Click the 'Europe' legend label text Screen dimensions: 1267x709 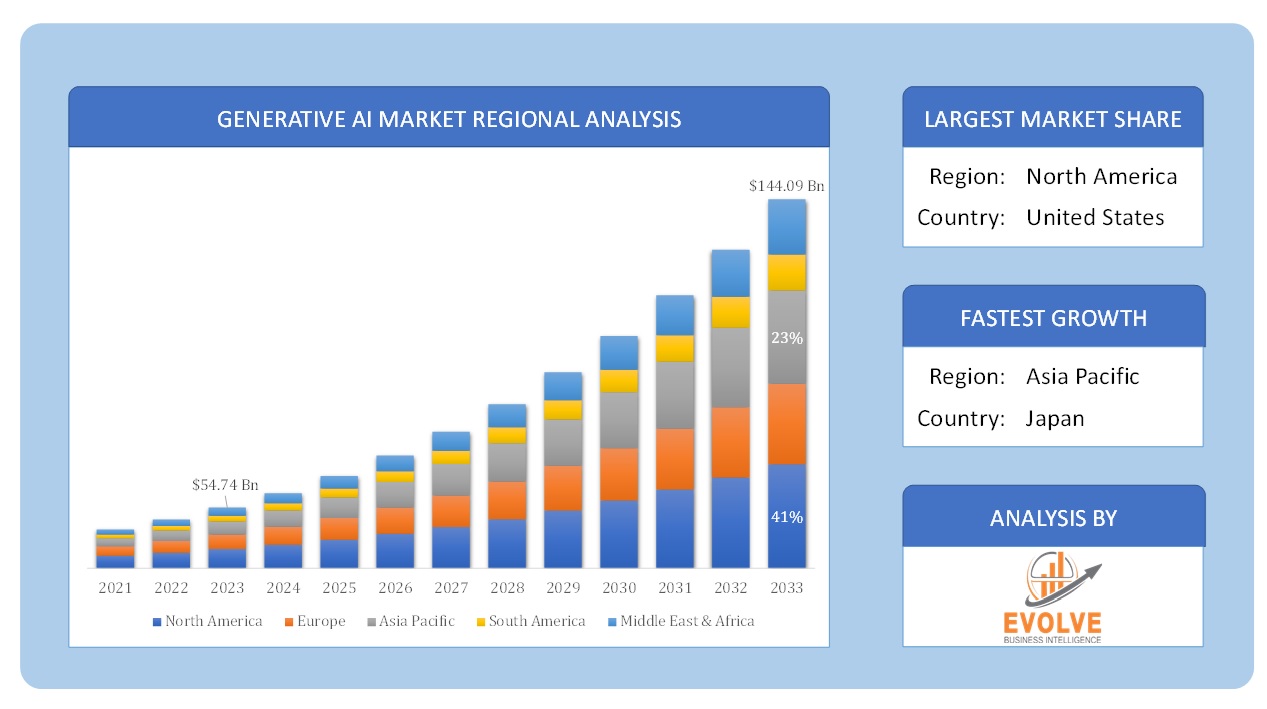pos(321,622)
